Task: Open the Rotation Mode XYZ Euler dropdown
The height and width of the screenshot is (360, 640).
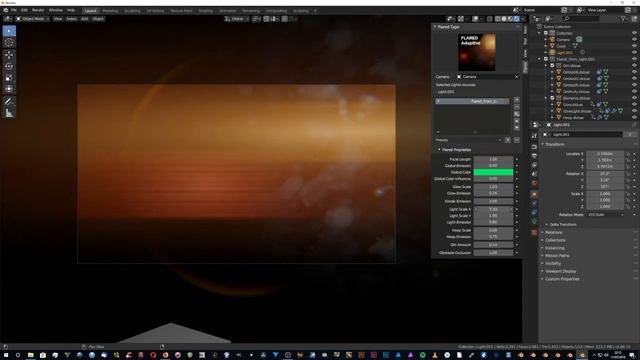Action: [605, 215]
